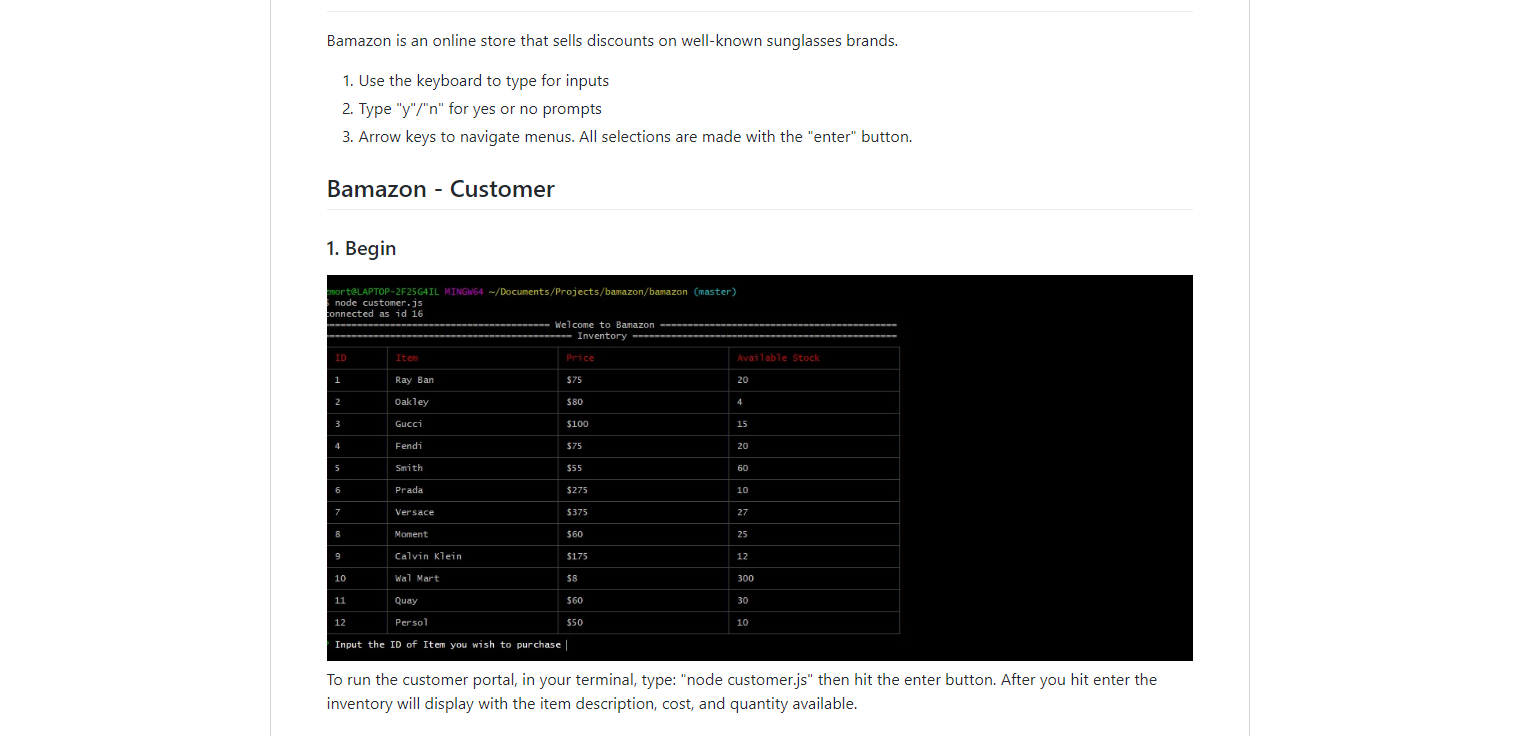Click the 'Available Stock' column header
This screenshot has height=736, width=1536.
click(778, 358)
